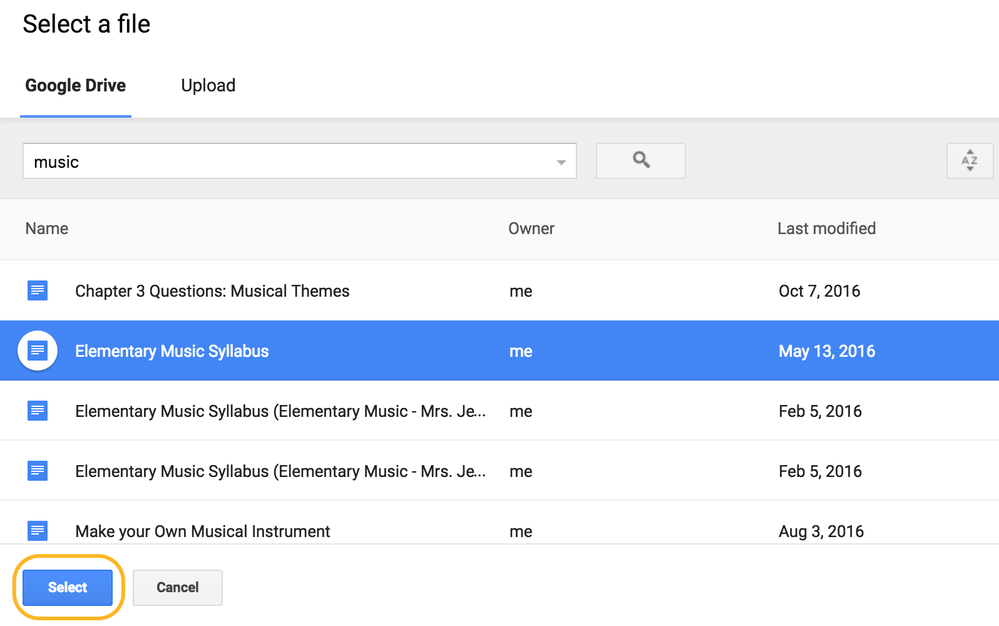Switch to the Google Drive tab
999x626 pixels.
point(76,86)
